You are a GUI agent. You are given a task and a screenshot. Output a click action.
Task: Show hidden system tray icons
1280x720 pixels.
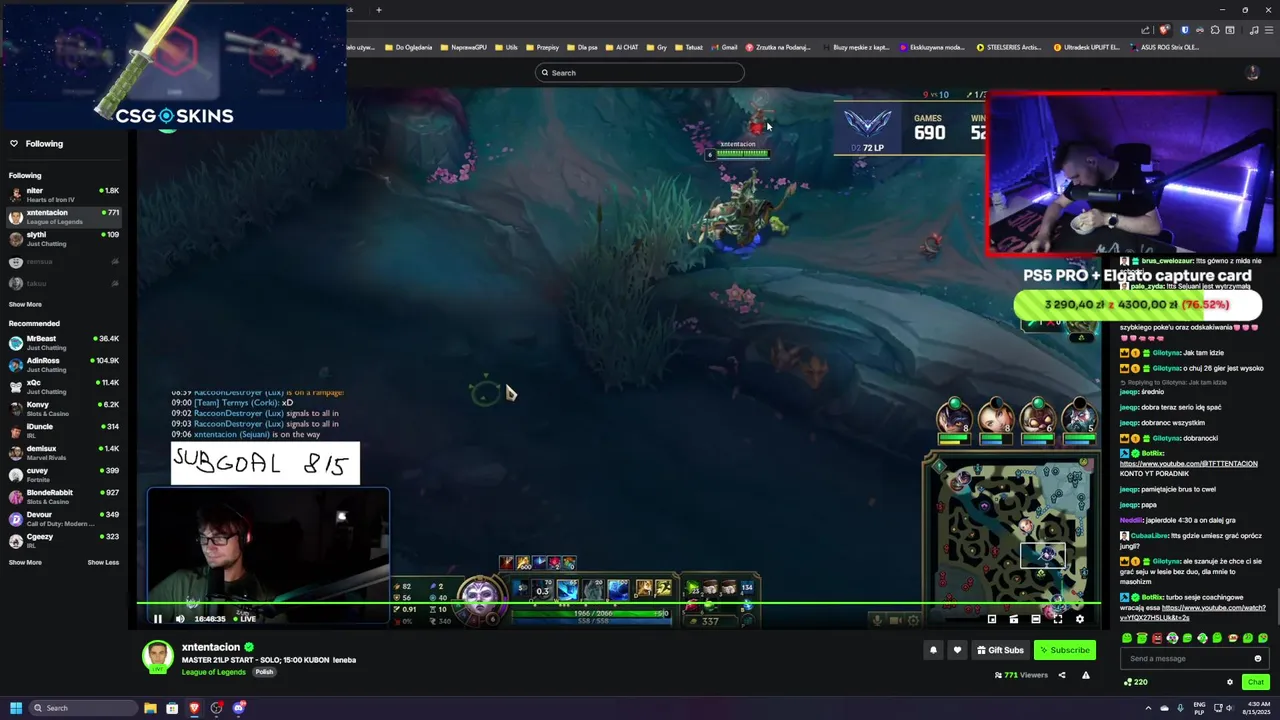click(x=1148, y=708)
